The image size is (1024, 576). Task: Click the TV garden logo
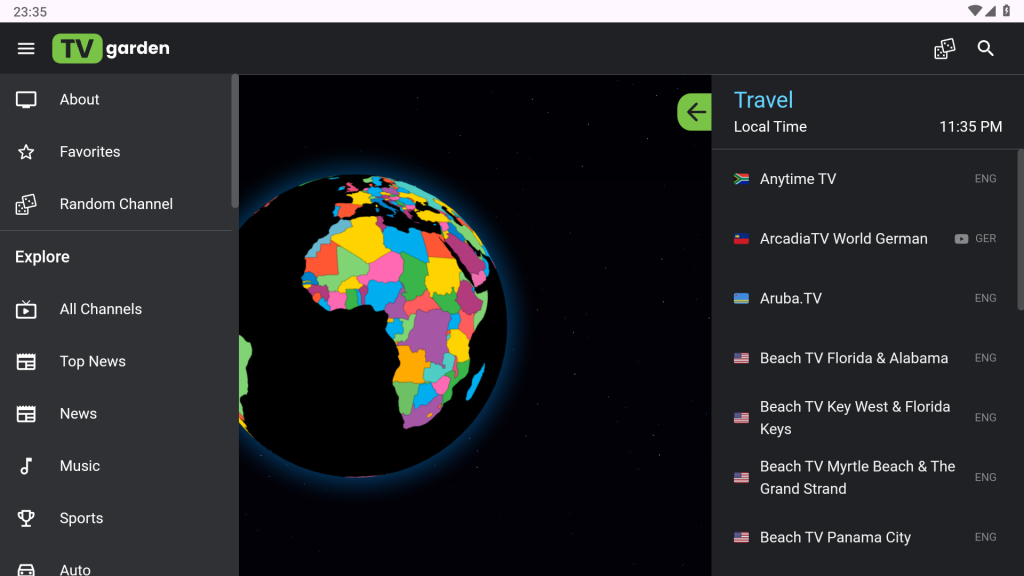pos(111,48)
